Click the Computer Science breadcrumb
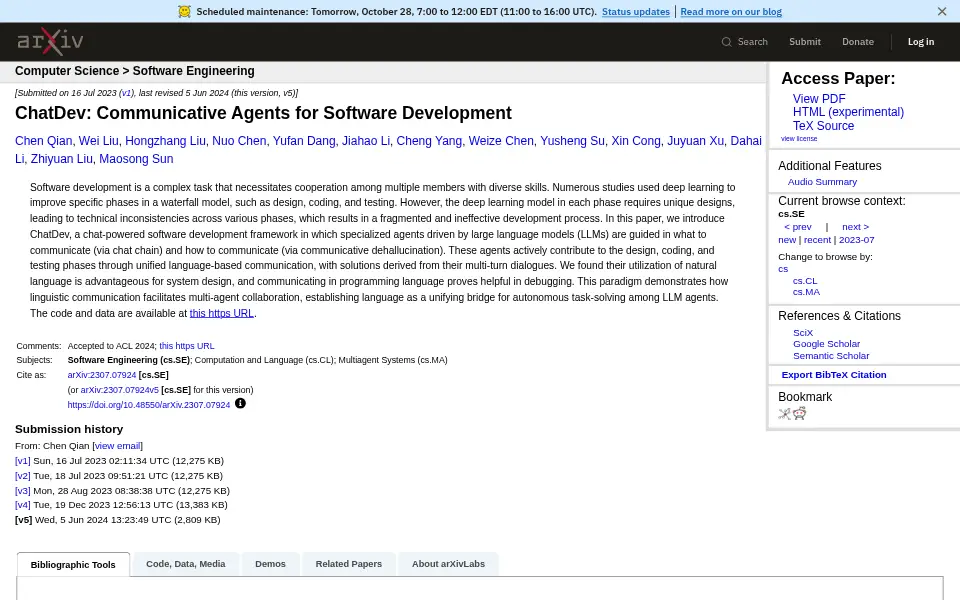Screen dimensions: 960x600 tap(67, 71)
